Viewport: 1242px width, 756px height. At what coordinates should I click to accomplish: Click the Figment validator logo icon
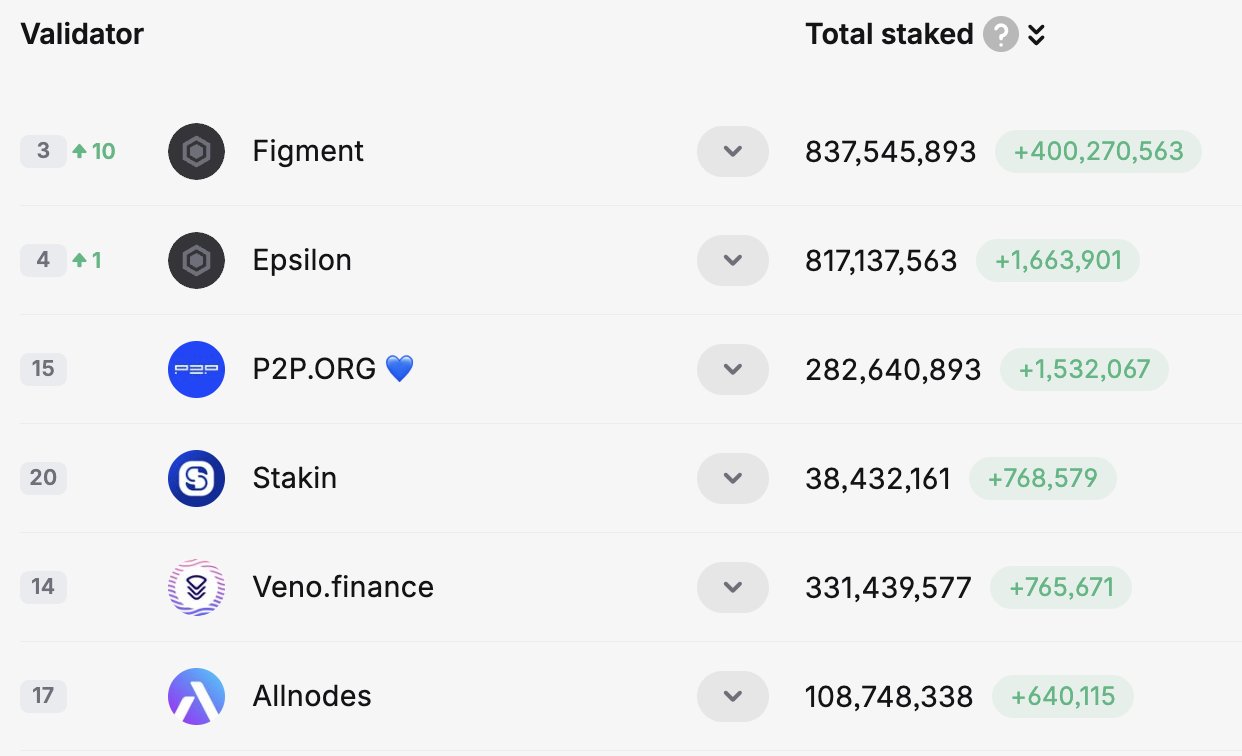click(196, 152)
